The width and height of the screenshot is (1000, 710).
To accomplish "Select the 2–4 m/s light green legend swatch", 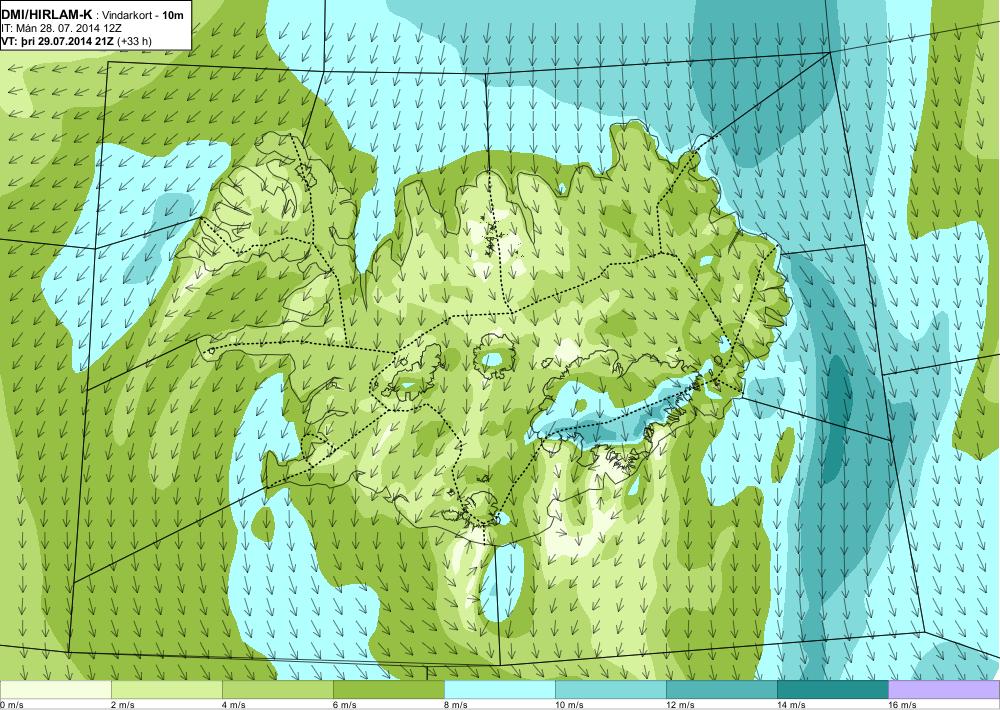I will 166,689.
